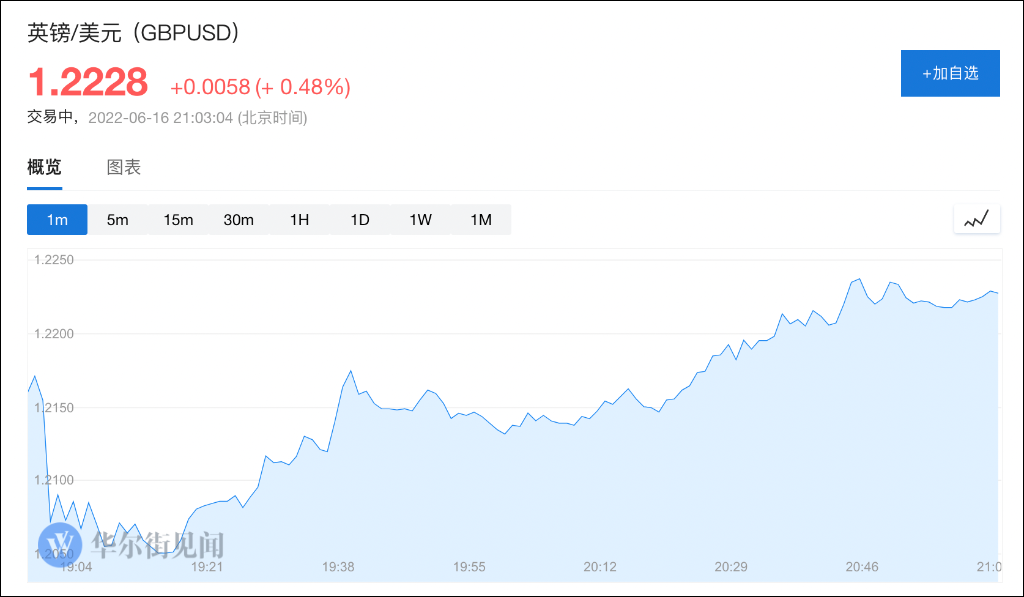Open the 概览 overview tab
This screenshot has height=597, width=1024.
click(44, 167)
